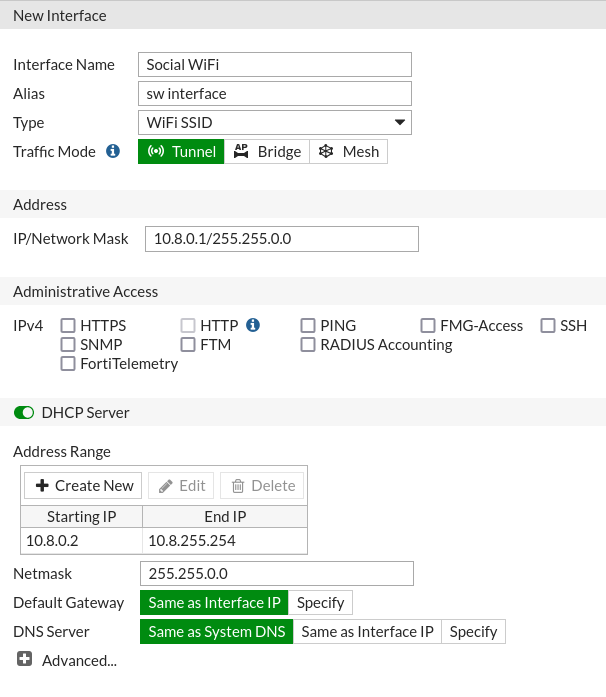Set DNS Server to Same as Interface IP
Image resolution: width=606 pixels, height=697 pixels.
[x=367, y=632]
